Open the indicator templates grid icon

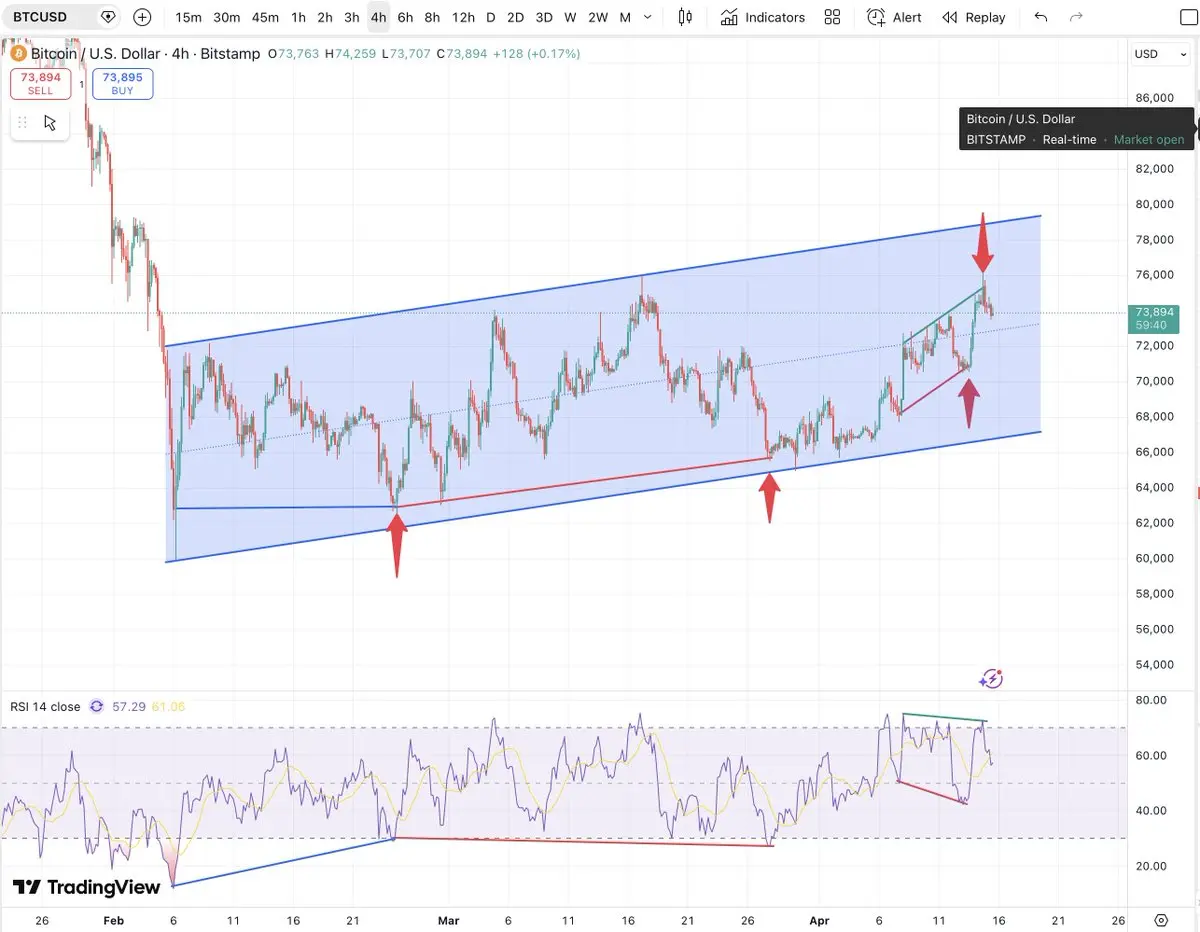pyautogui.click(x=832, y=17)
